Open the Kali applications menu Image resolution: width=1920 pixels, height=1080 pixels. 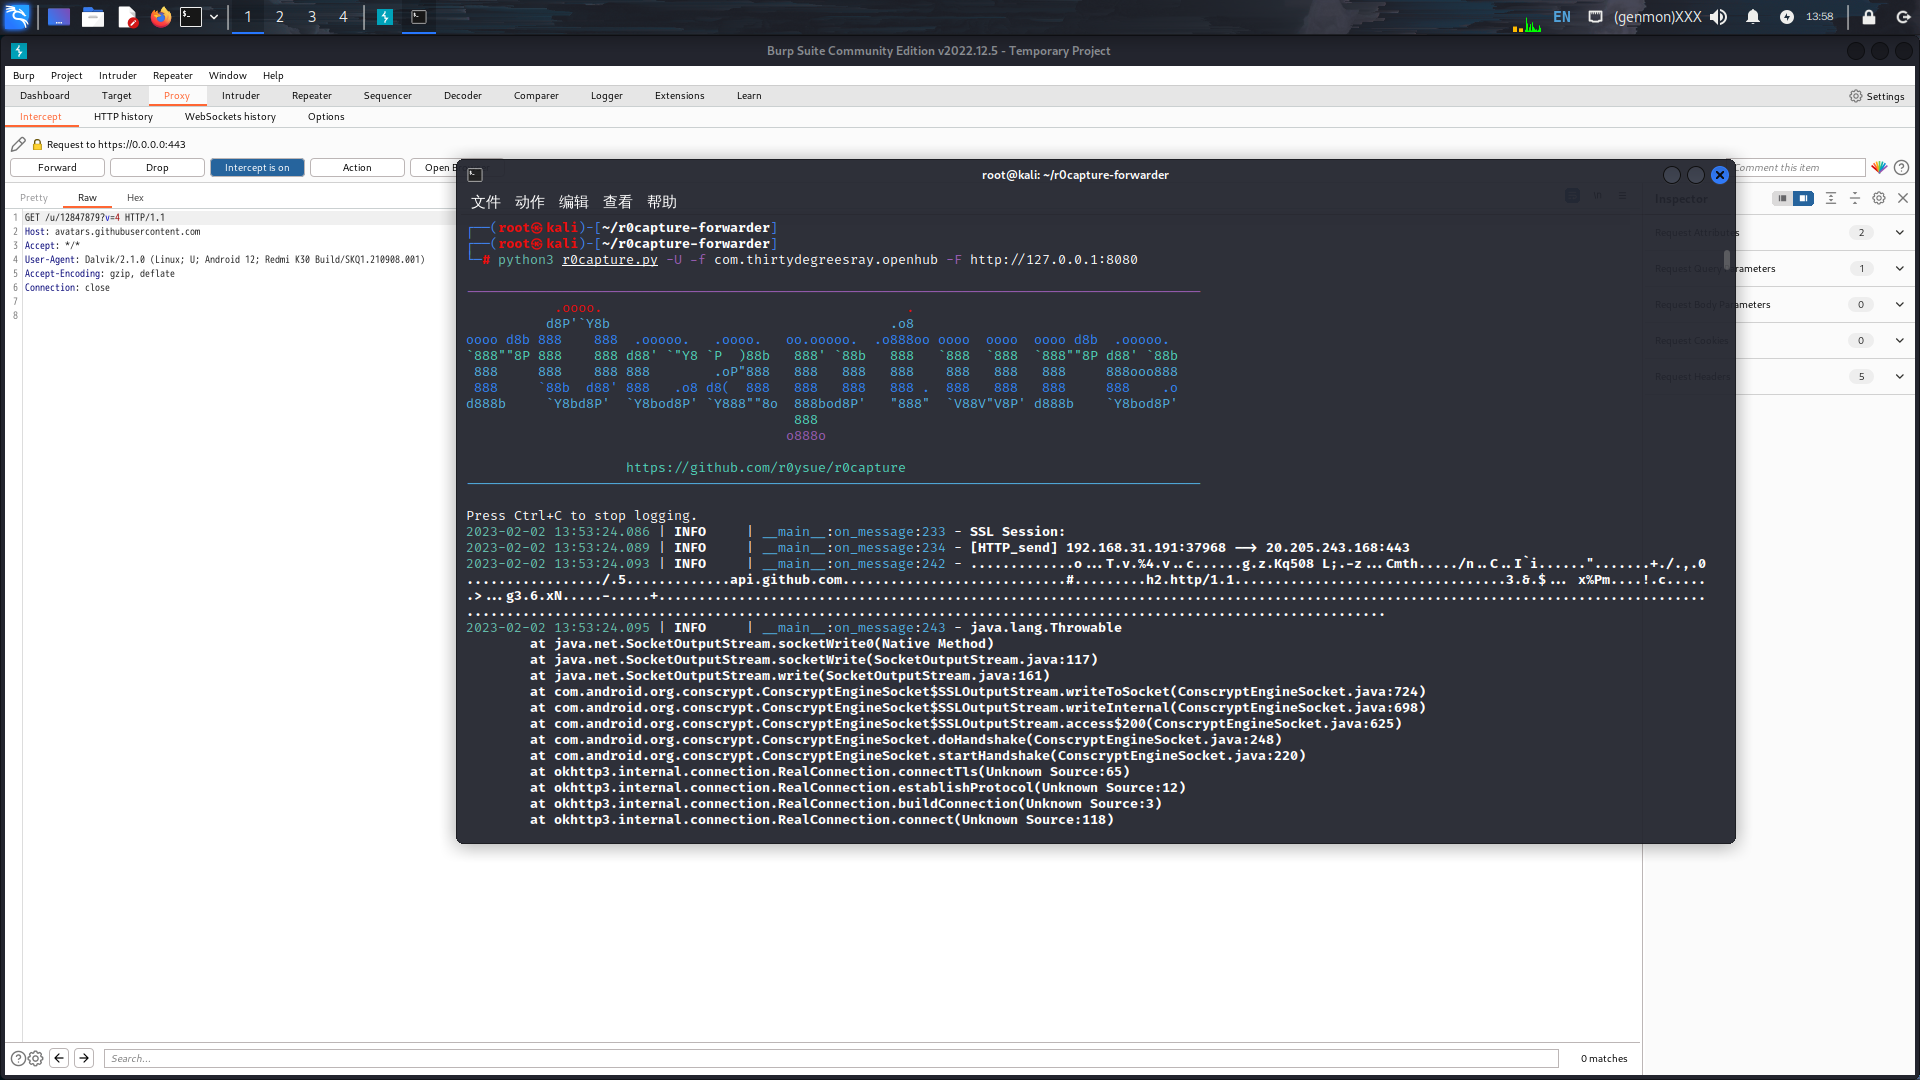[18, 17]
